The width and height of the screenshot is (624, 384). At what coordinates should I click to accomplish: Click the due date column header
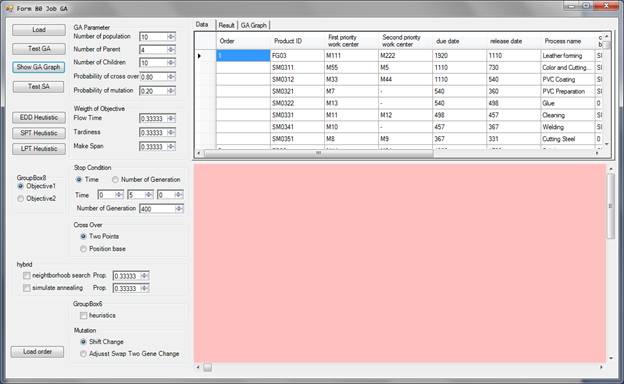click(x=460, y=41)
